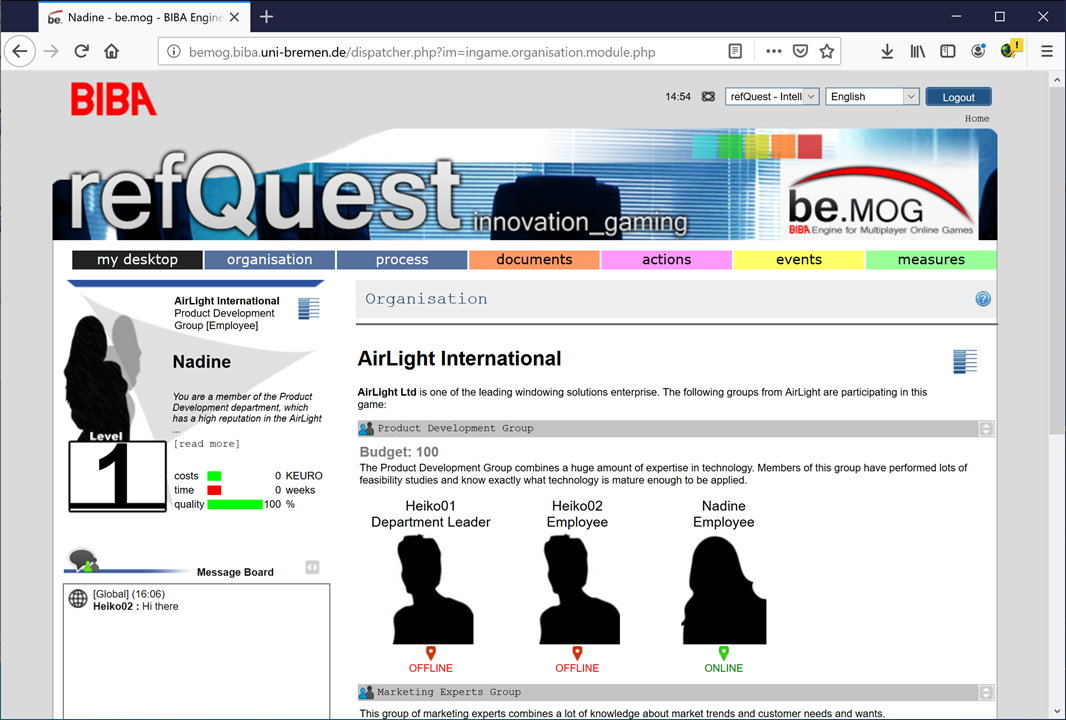Click the globe icon of the Global message
The image size is (1066, 720).
[x=78, y=598]
